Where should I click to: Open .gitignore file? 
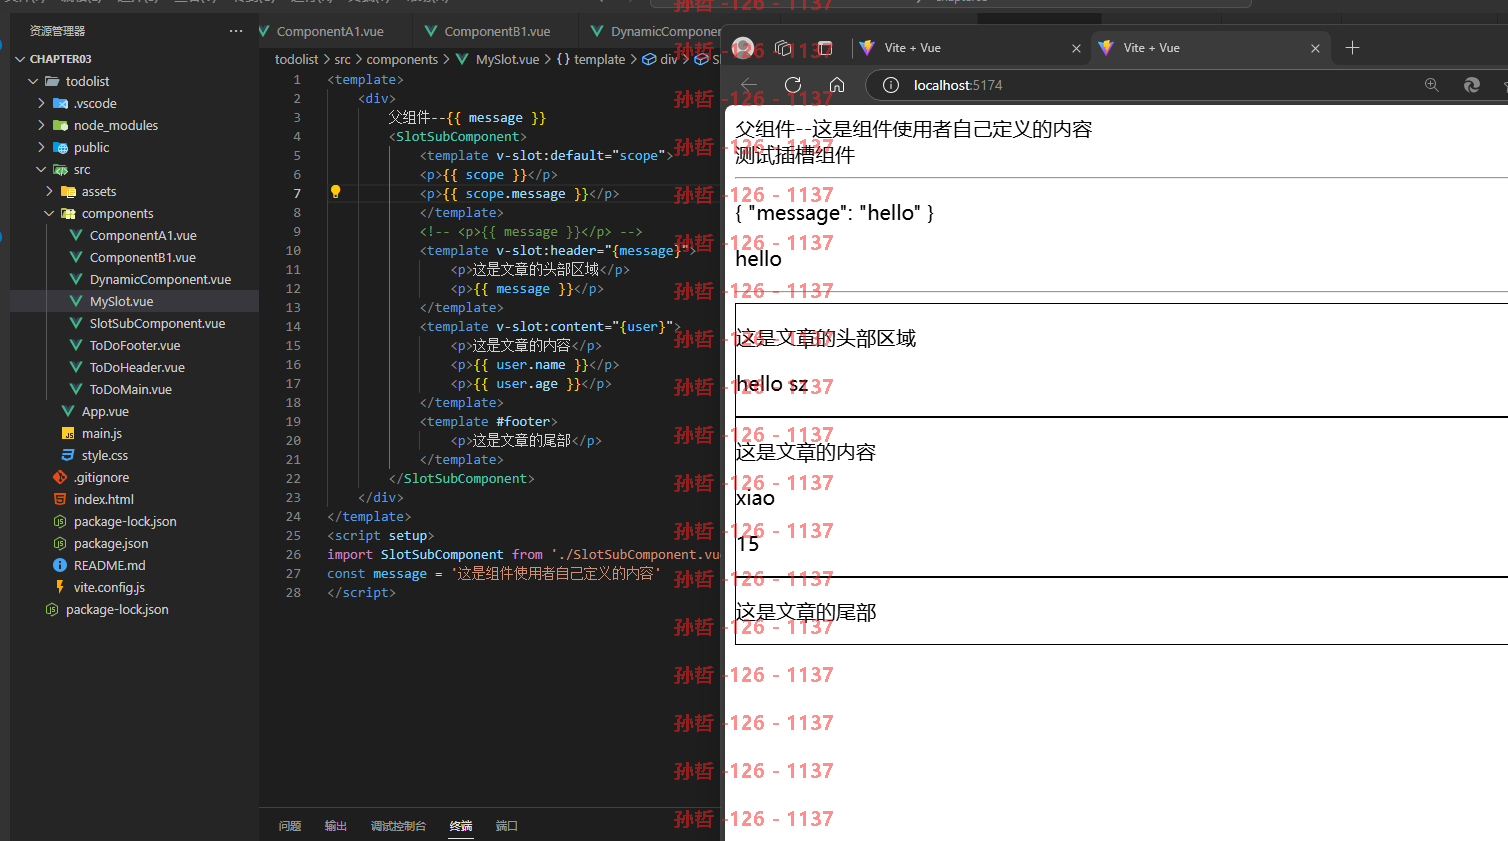(x=101, y=477)
